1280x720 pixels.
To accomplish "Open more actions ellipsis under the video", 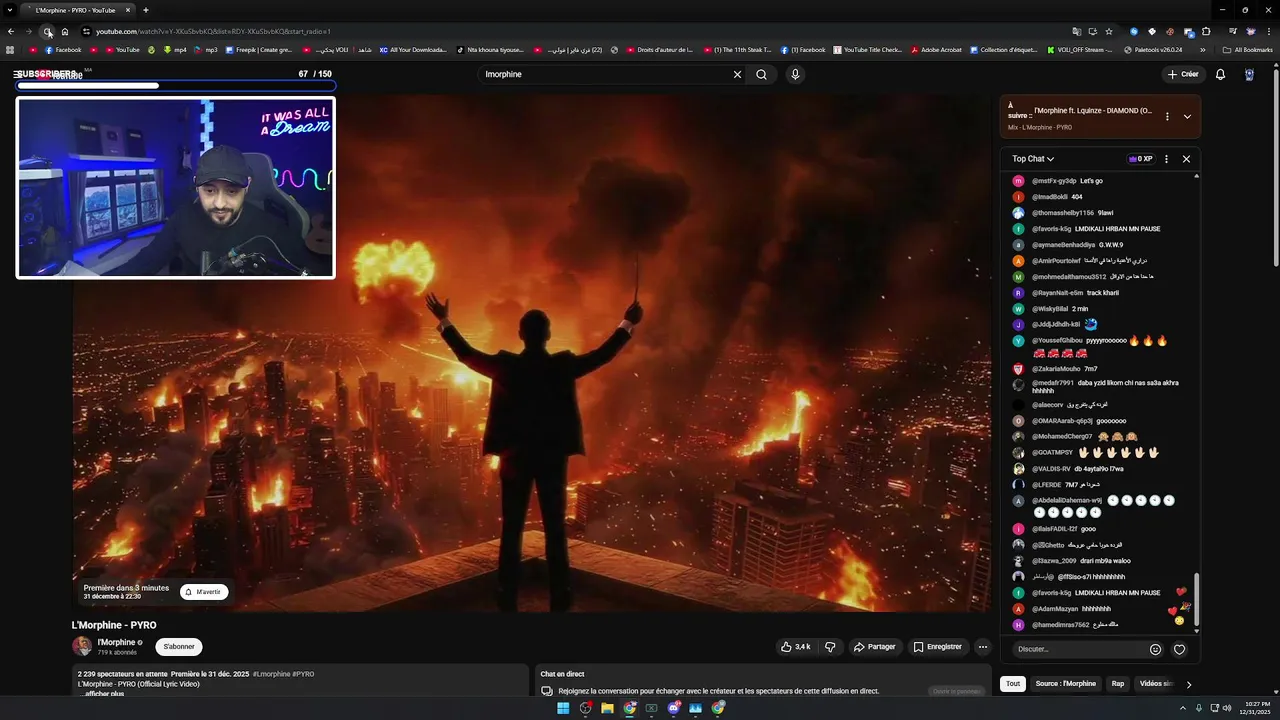I will coord(982,647).
